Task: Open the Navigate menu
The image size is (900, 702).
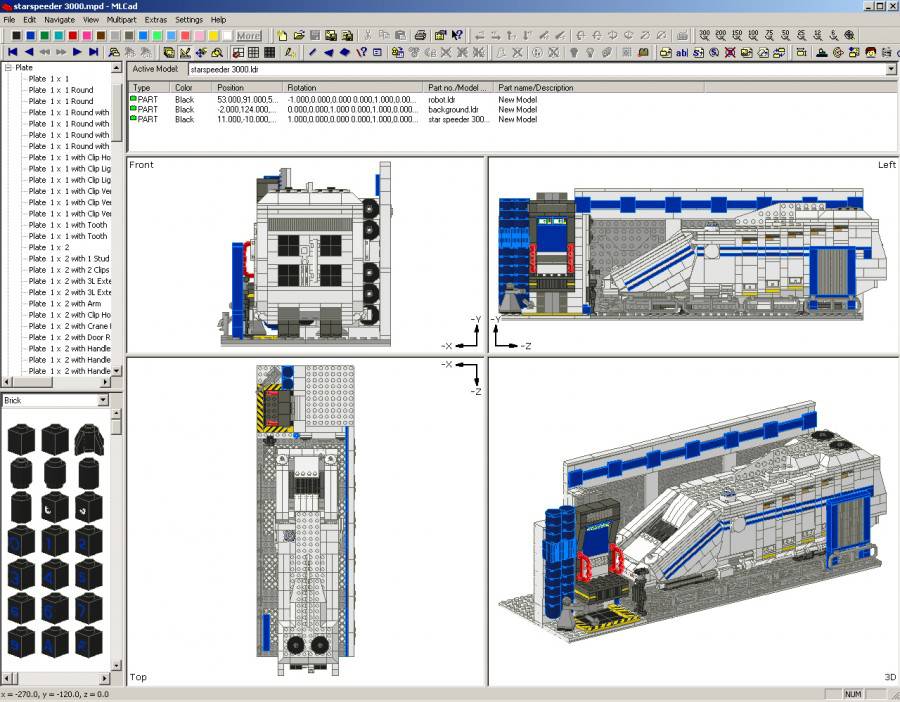Action: (x=59, y=20)
